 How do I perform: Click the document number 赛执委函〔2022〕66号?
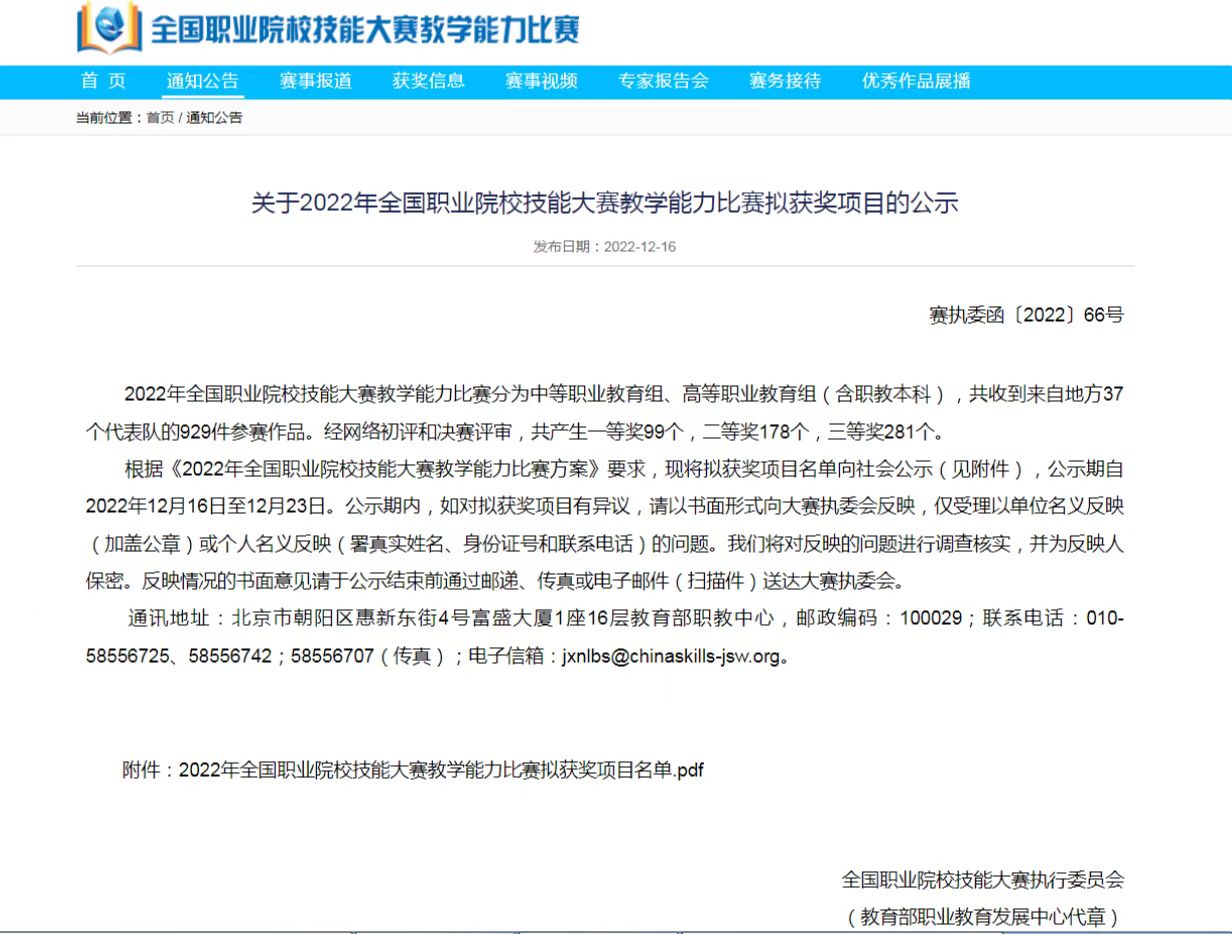click(x=1027, y=315)
